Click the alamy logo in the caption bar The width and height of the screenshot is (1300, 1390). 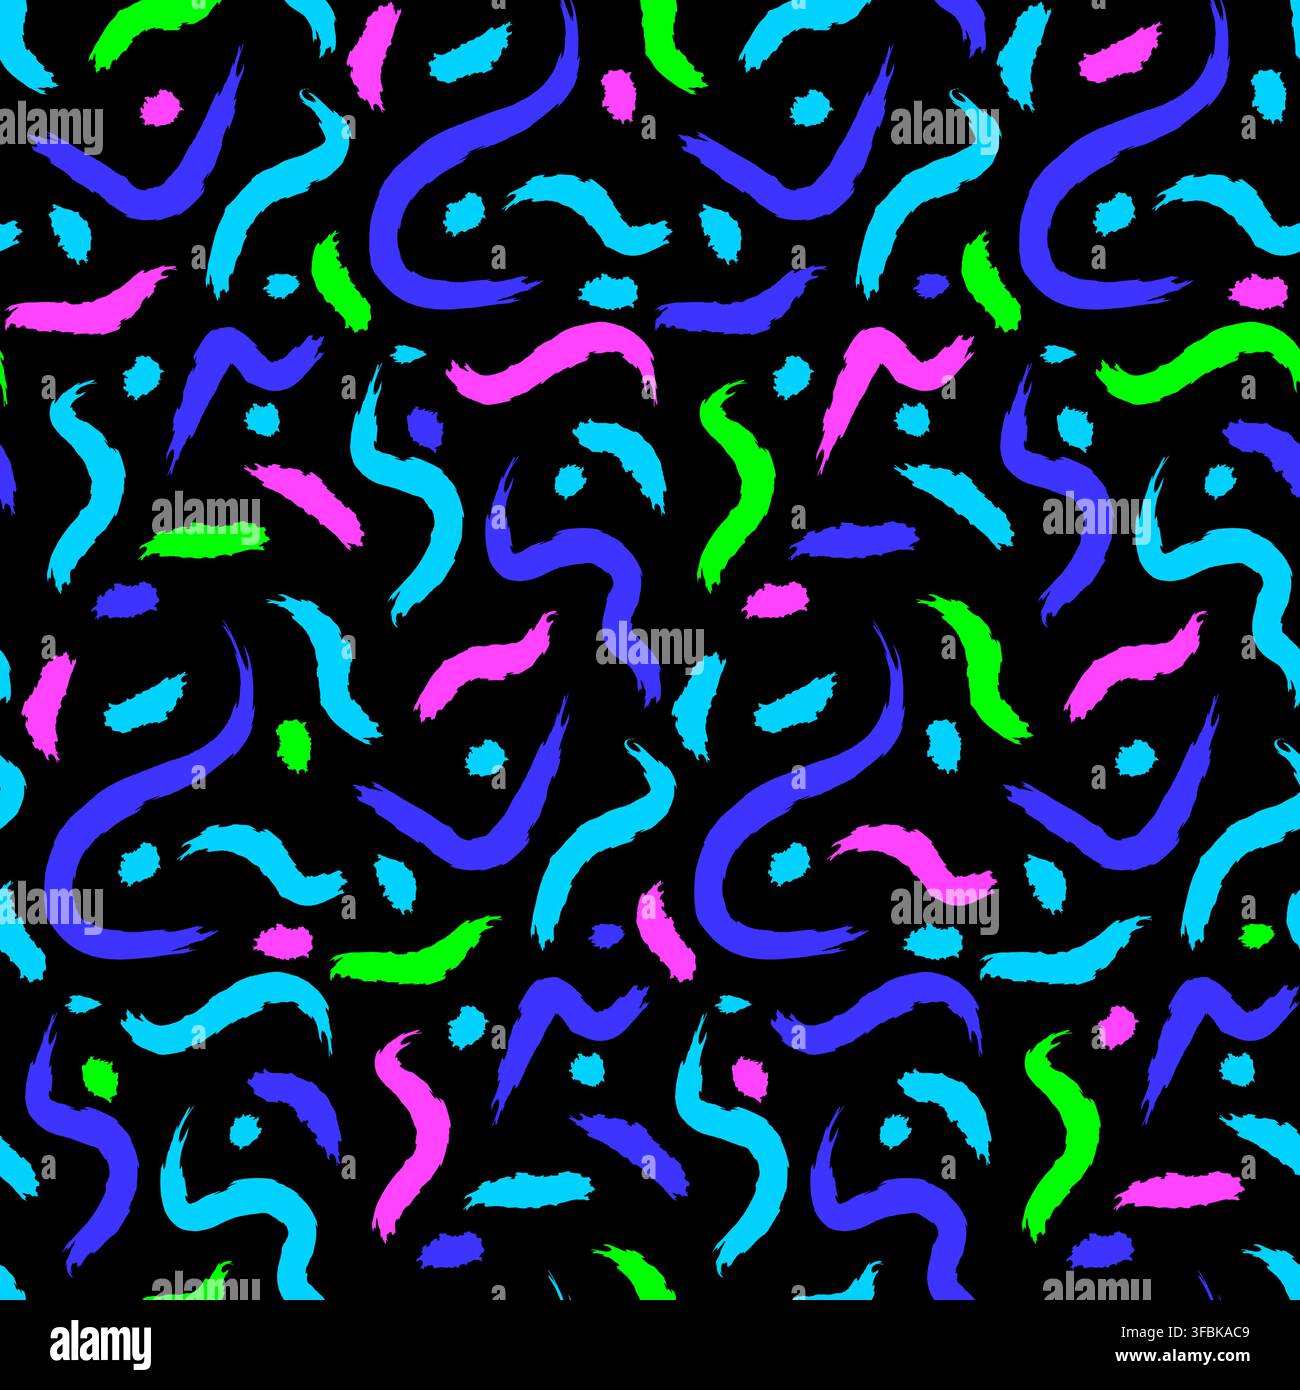click(x=101, y=1343)
